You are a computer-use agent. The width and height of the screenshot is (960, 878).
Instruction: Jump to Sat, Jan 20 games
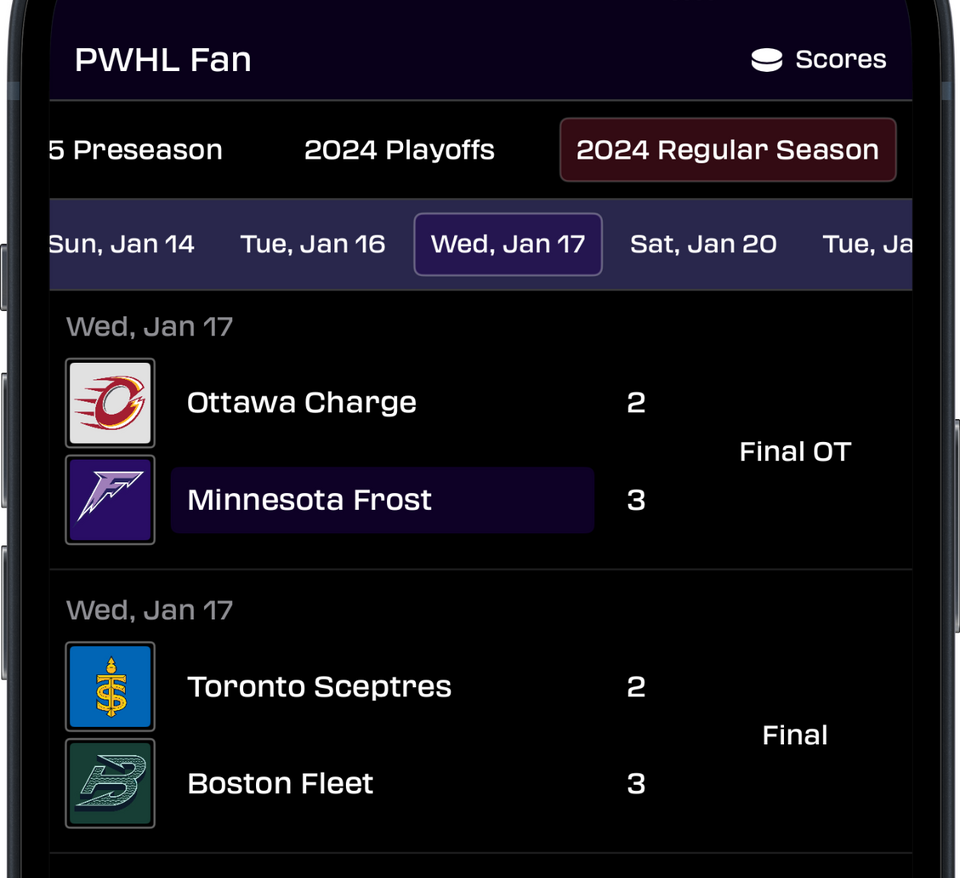(703, 244)
